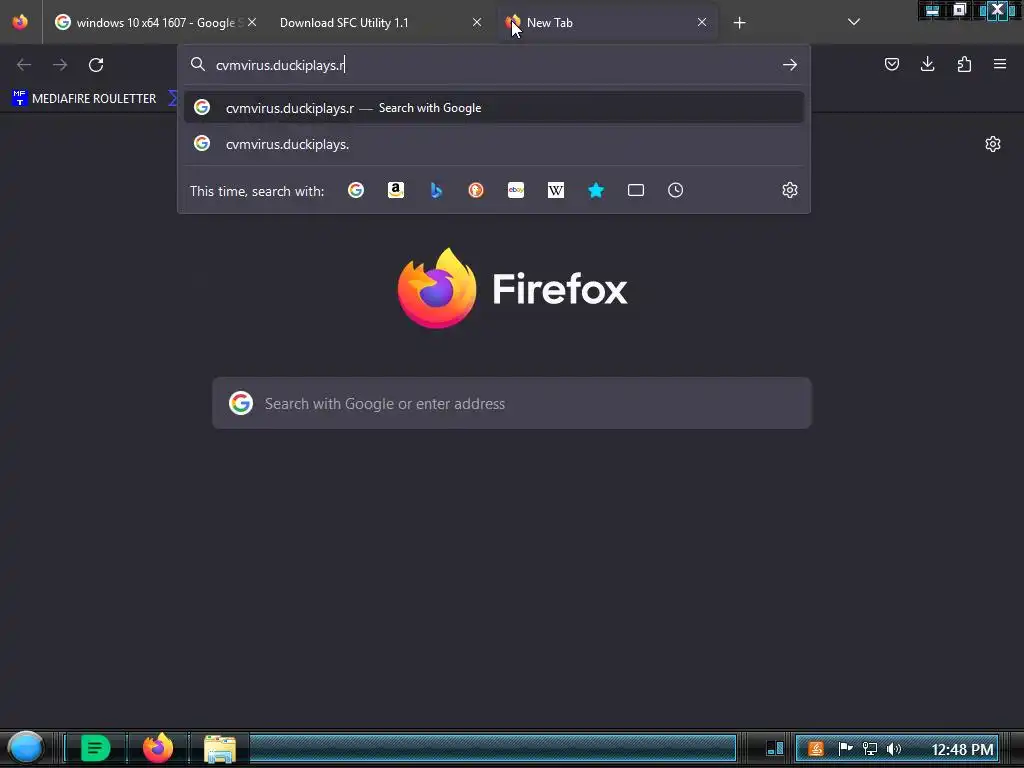This screenshot has width=1024, height=768.
Task: Open the Start orb on the taskbar
Action: click(x=26, y=748)
